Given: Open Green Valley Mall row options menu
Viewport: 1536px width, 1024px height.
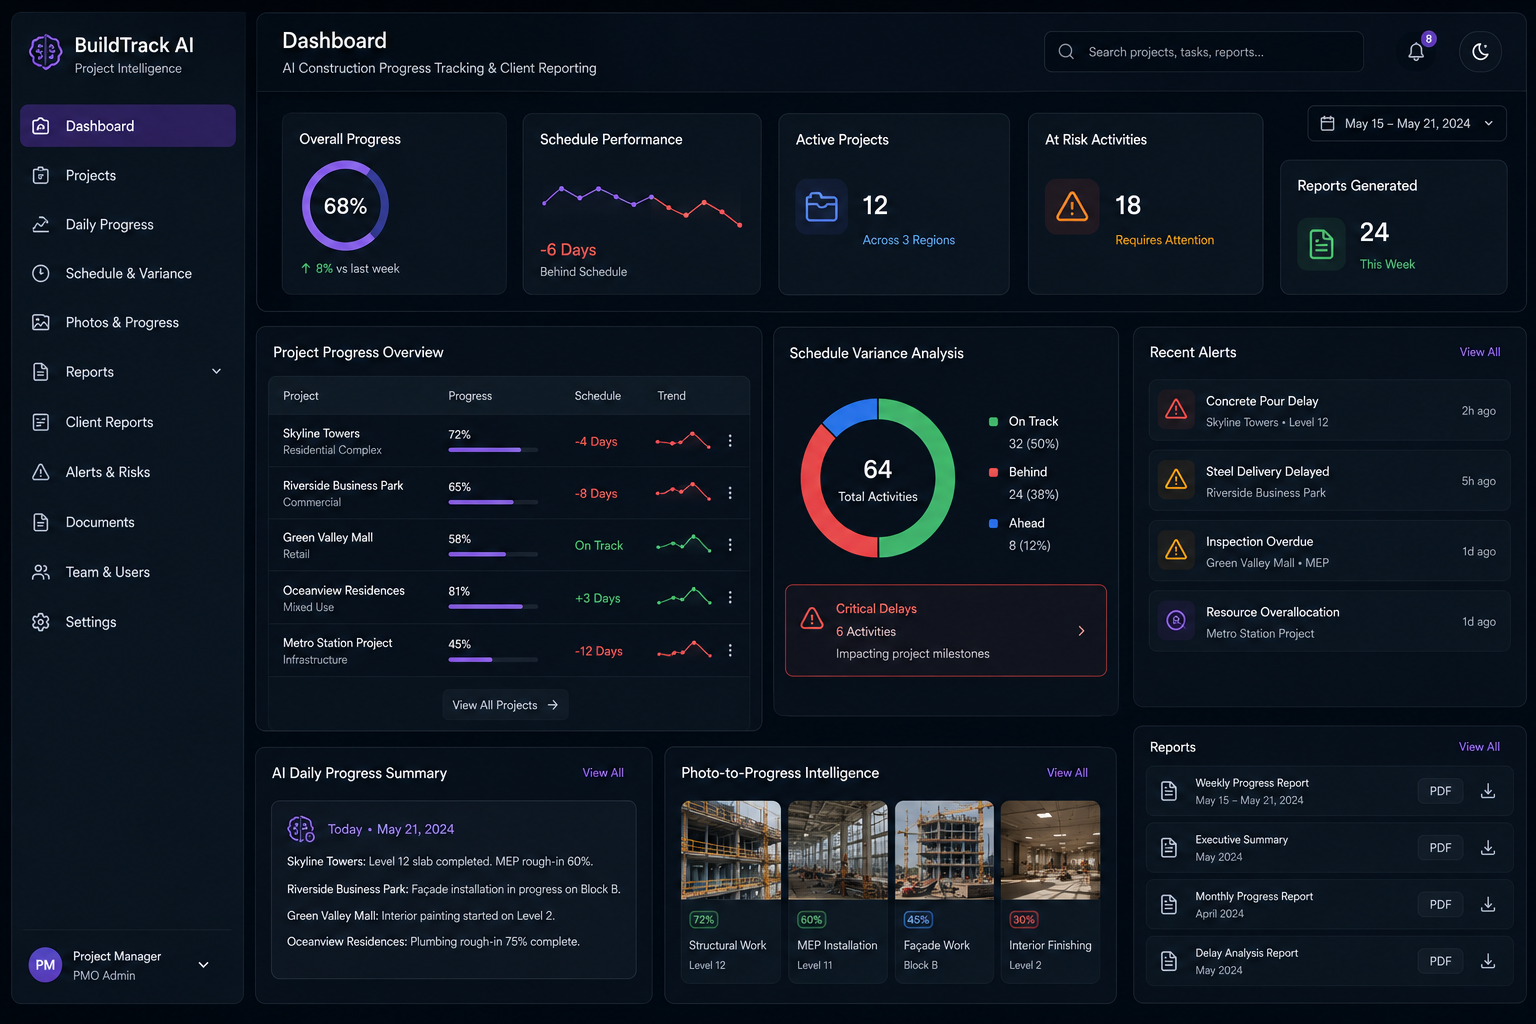Looking at the screenshot, I should coord(730,545).
